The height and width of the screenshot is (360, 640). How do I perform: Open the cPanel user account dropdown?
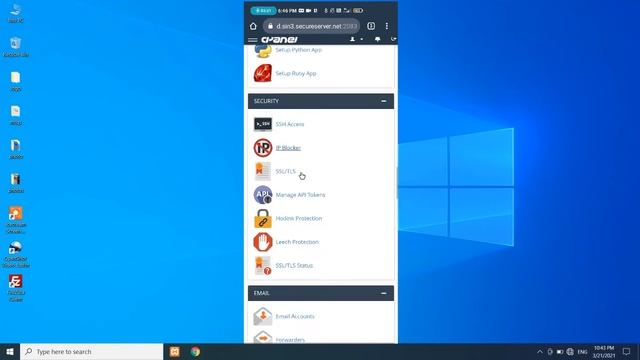coord(356,39)
